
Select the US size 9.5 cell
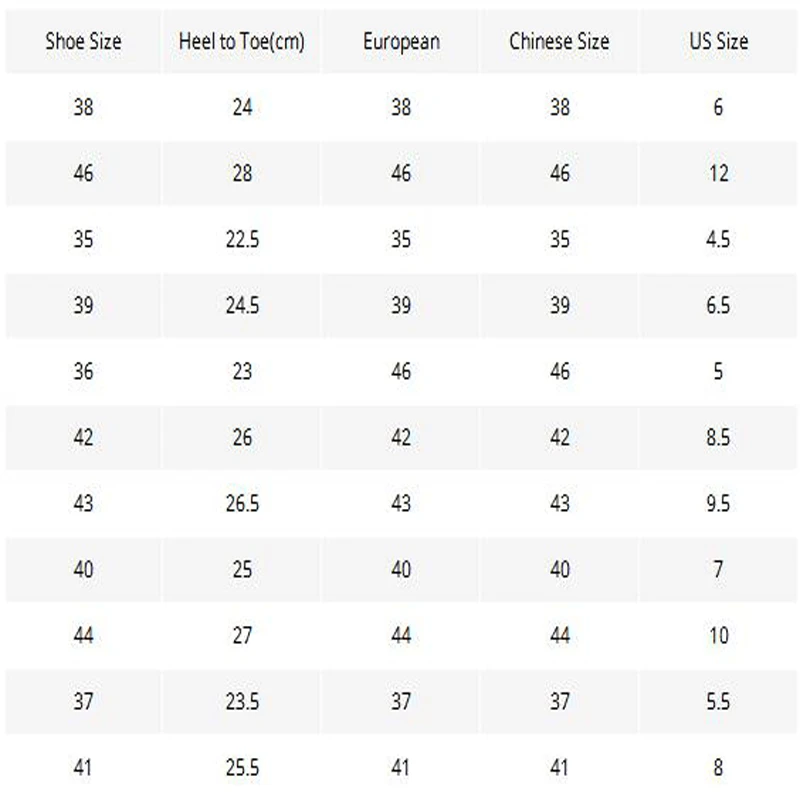coord(718,504)
